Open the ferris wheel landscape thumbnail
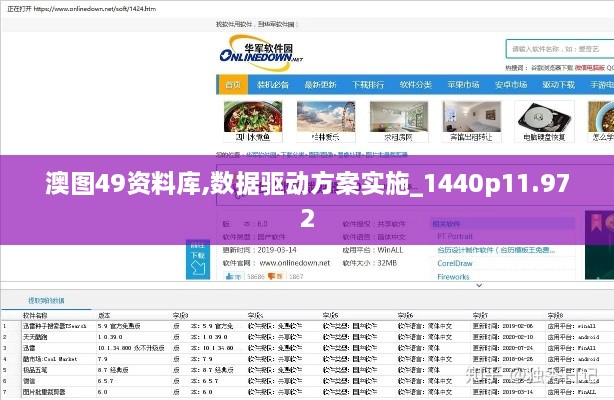This screenshot has height=400, width=614. coord(326,116)
